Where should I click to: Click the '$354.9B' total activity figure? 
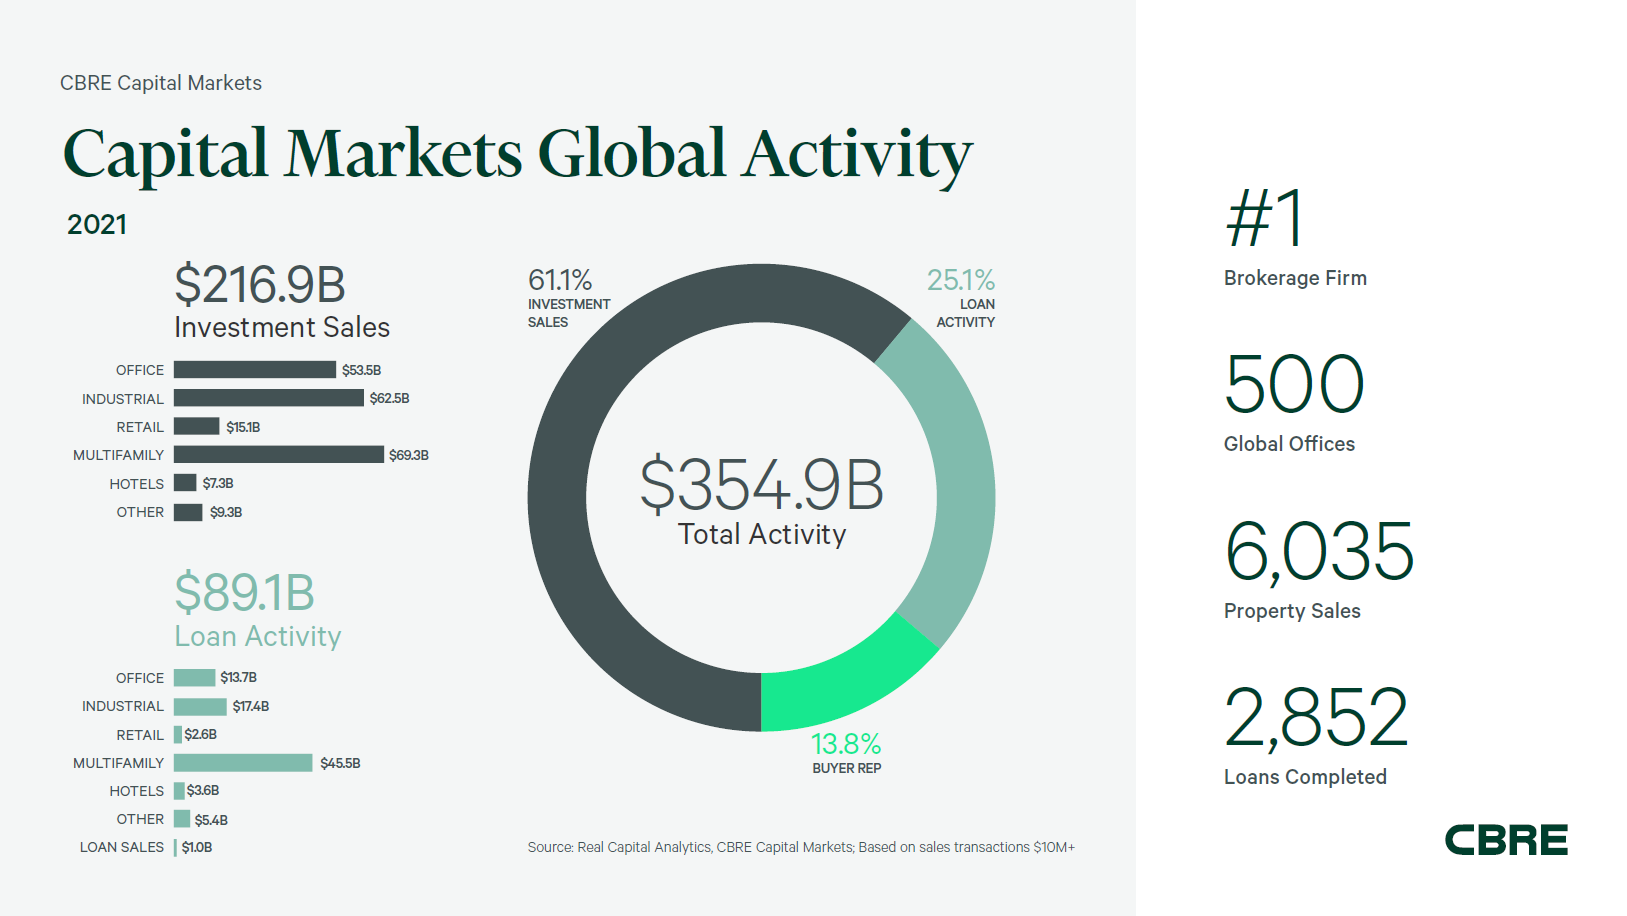pos(762,485)
